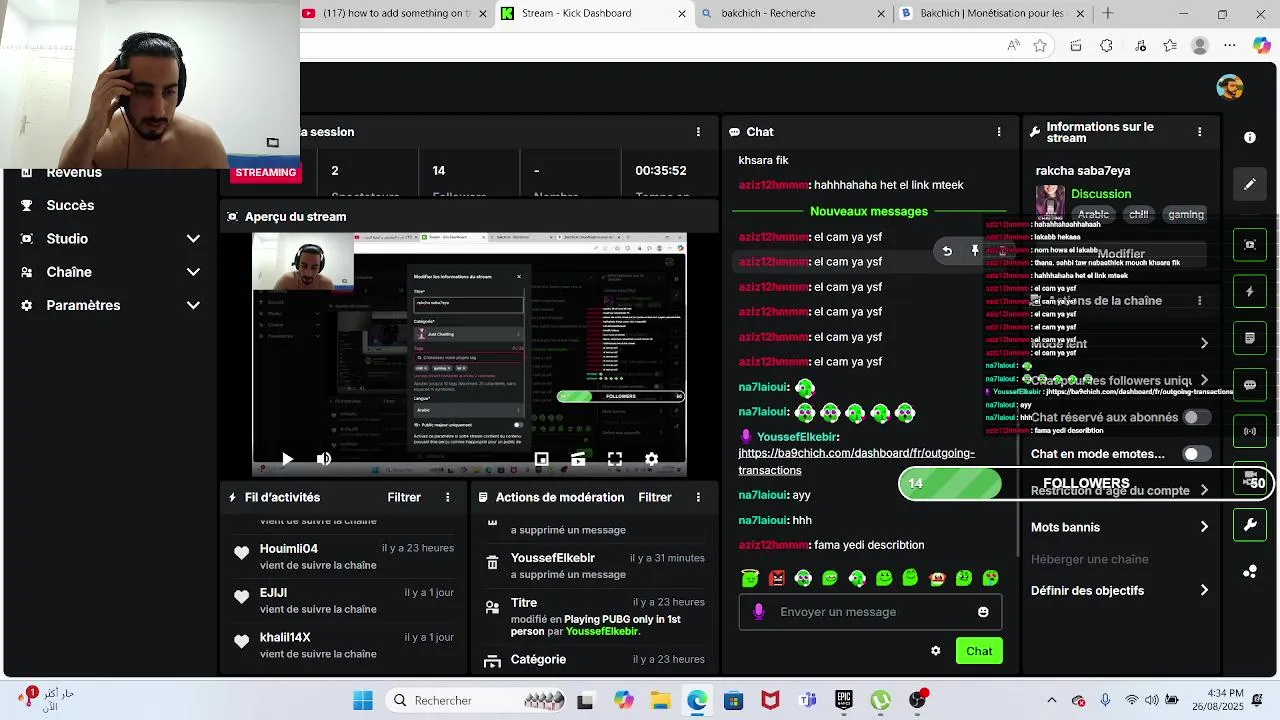Switch to the Bakchich Monétisation tab
Image resolution: width=1280 pixels, height=720 pixels.
click(x=993, y=14)
